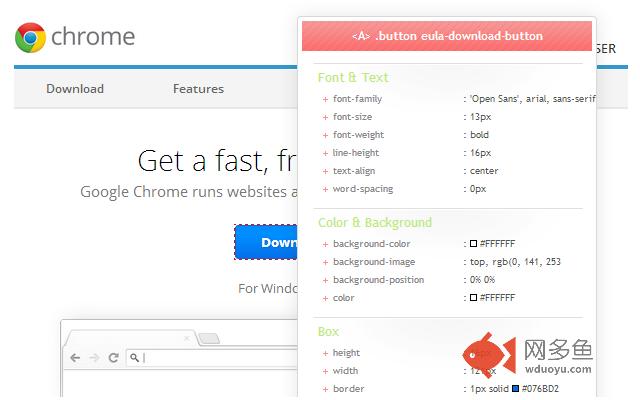Click the plus beside border property

[x=325, y=389]
